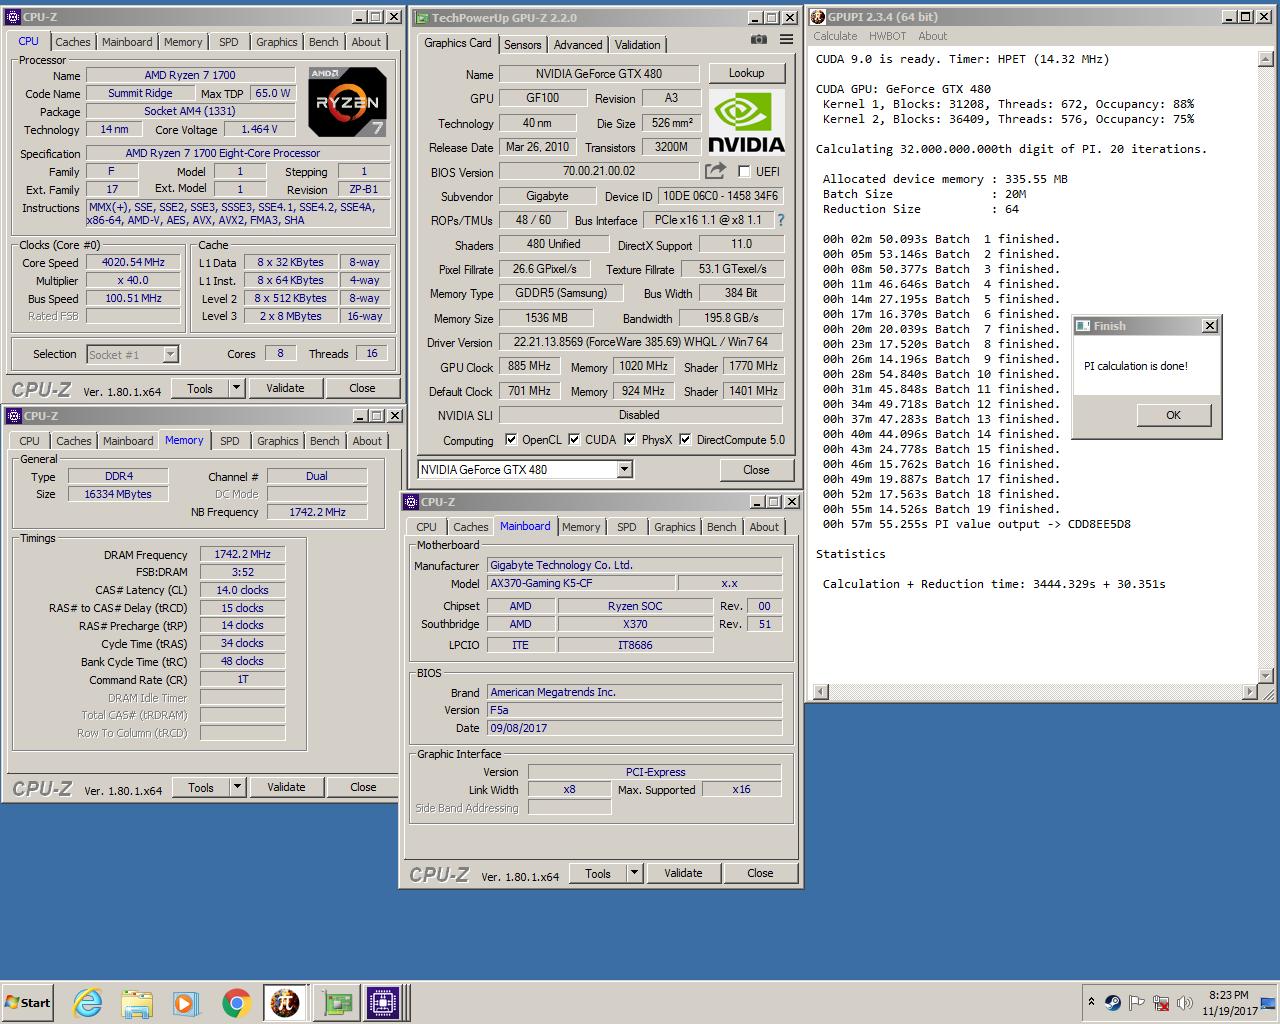Click the Core Speed value 4020.54 MHz
This screenshot has height=1024, width=1280.
(133, 262)
